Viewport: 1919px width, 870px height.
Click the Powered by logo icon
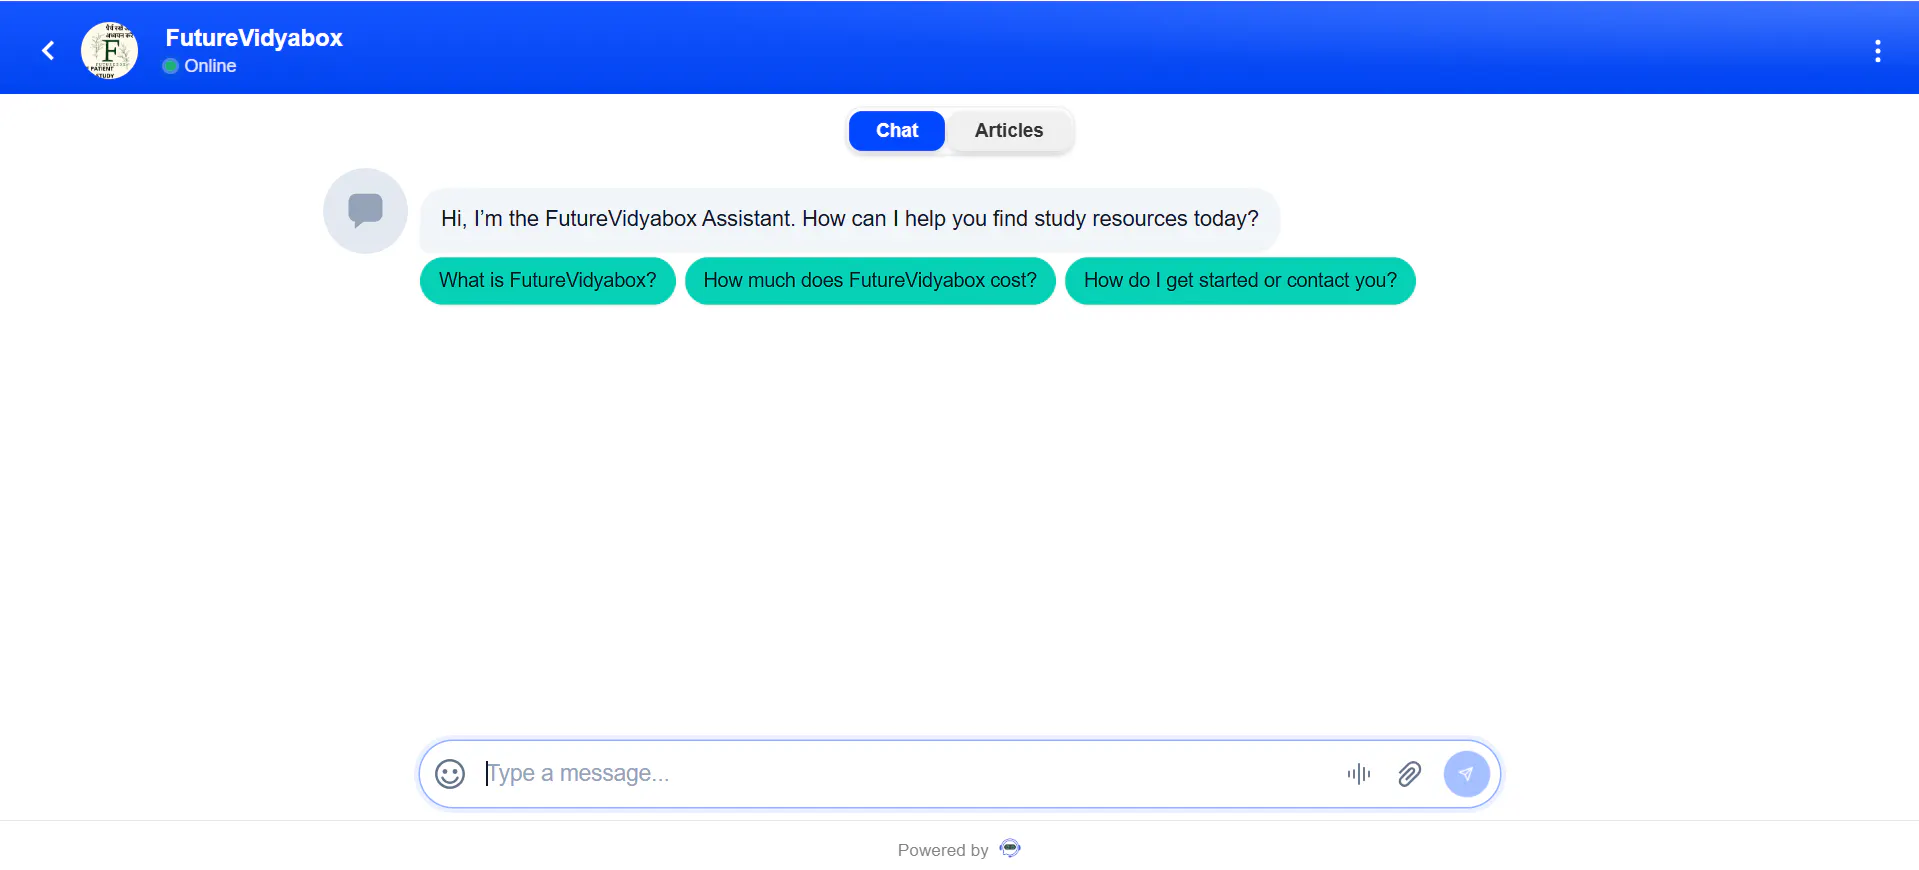[1010, 849]
